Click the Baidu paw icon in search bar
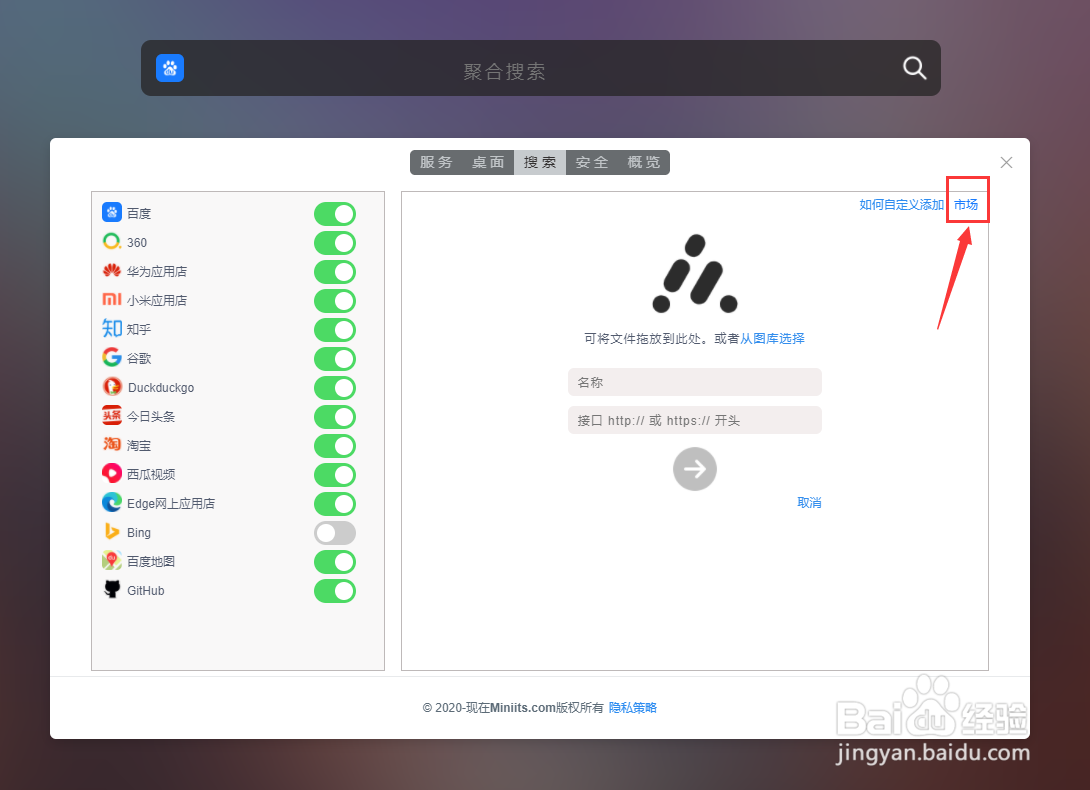The width and height of the screenshot is (1090, 790). click(170, 68)
